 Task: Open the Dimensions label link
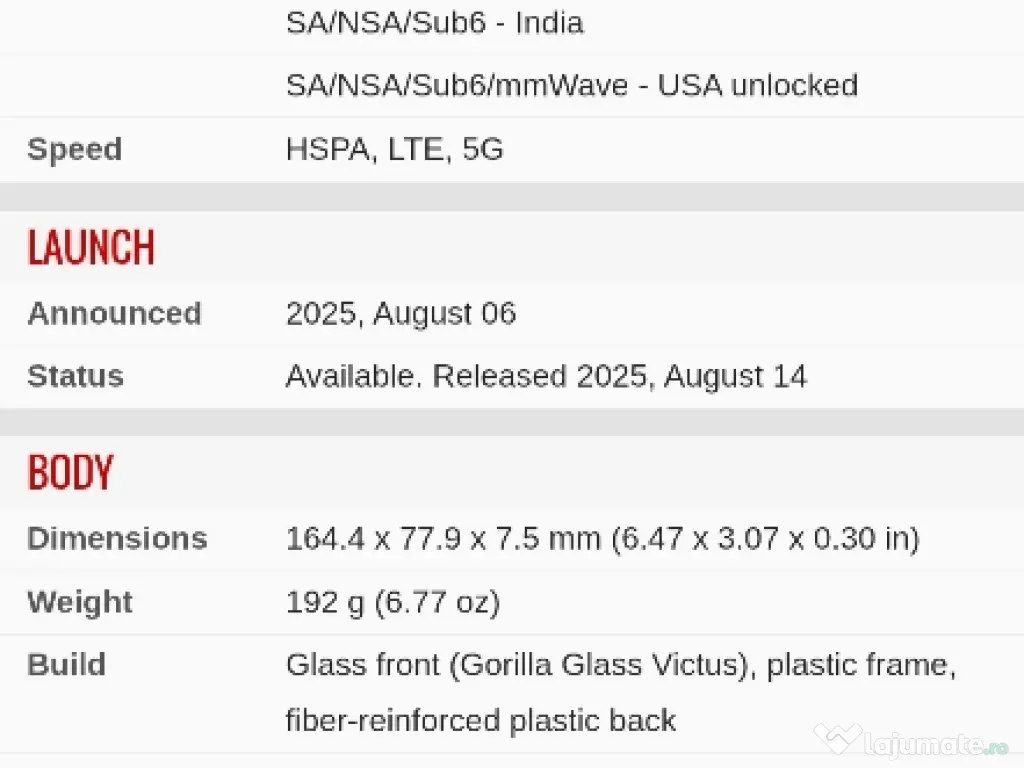(117, 538)
